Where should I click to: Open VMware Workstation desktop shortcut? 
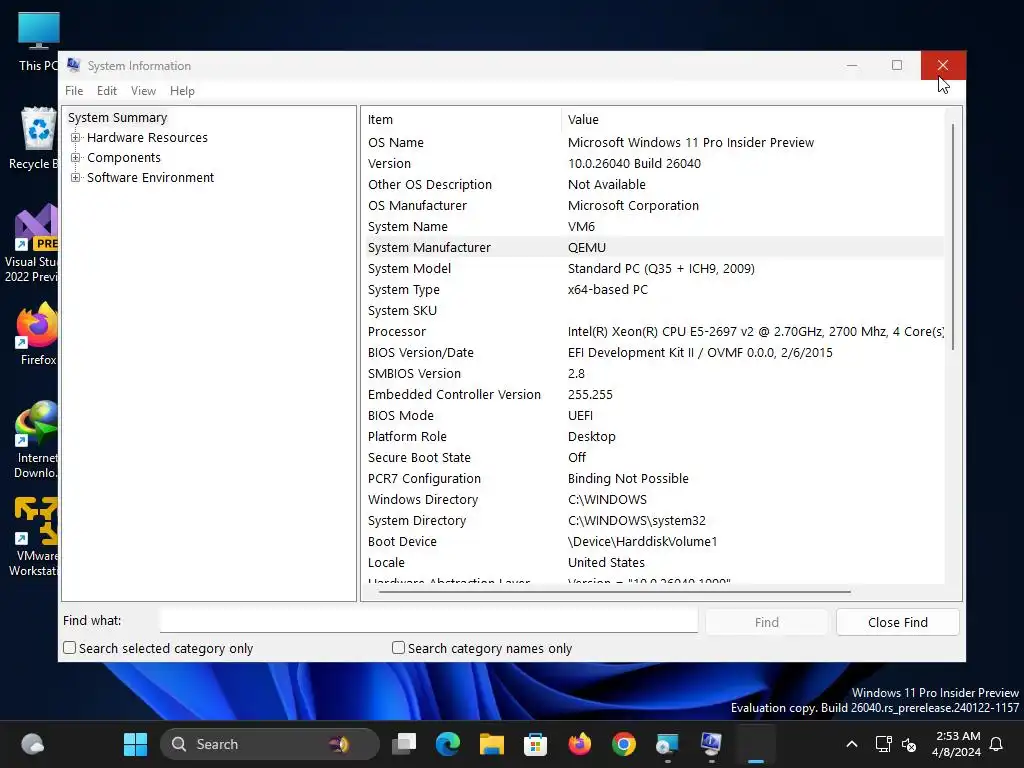coord(34,537)
